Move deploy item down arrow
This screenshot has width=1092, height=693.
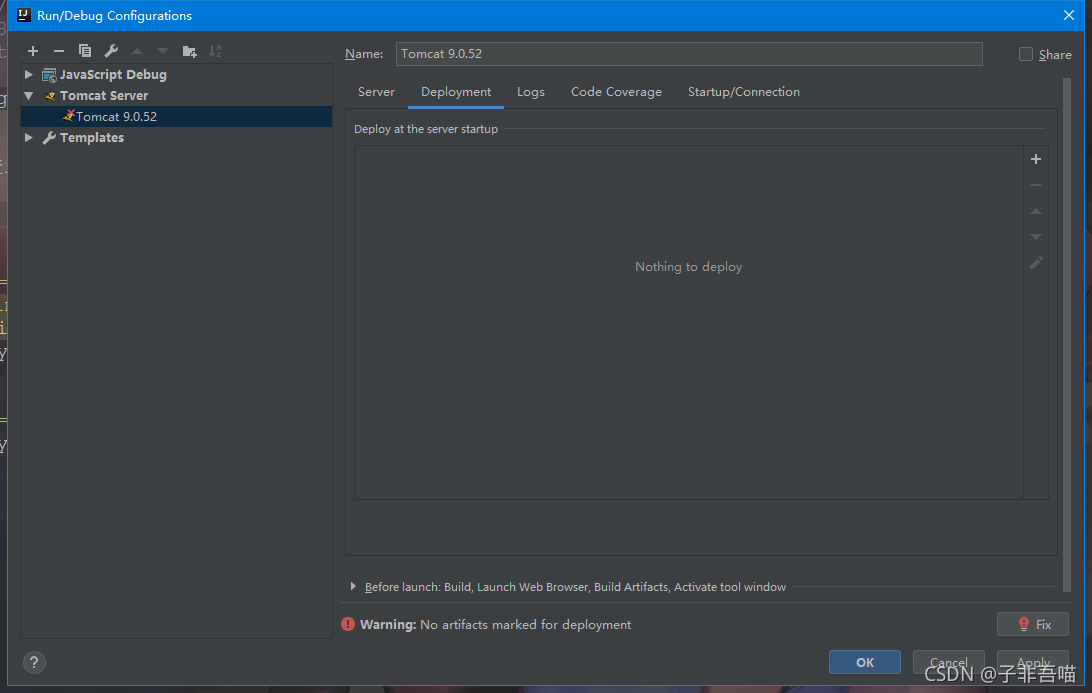click(x=1036, y=237)
